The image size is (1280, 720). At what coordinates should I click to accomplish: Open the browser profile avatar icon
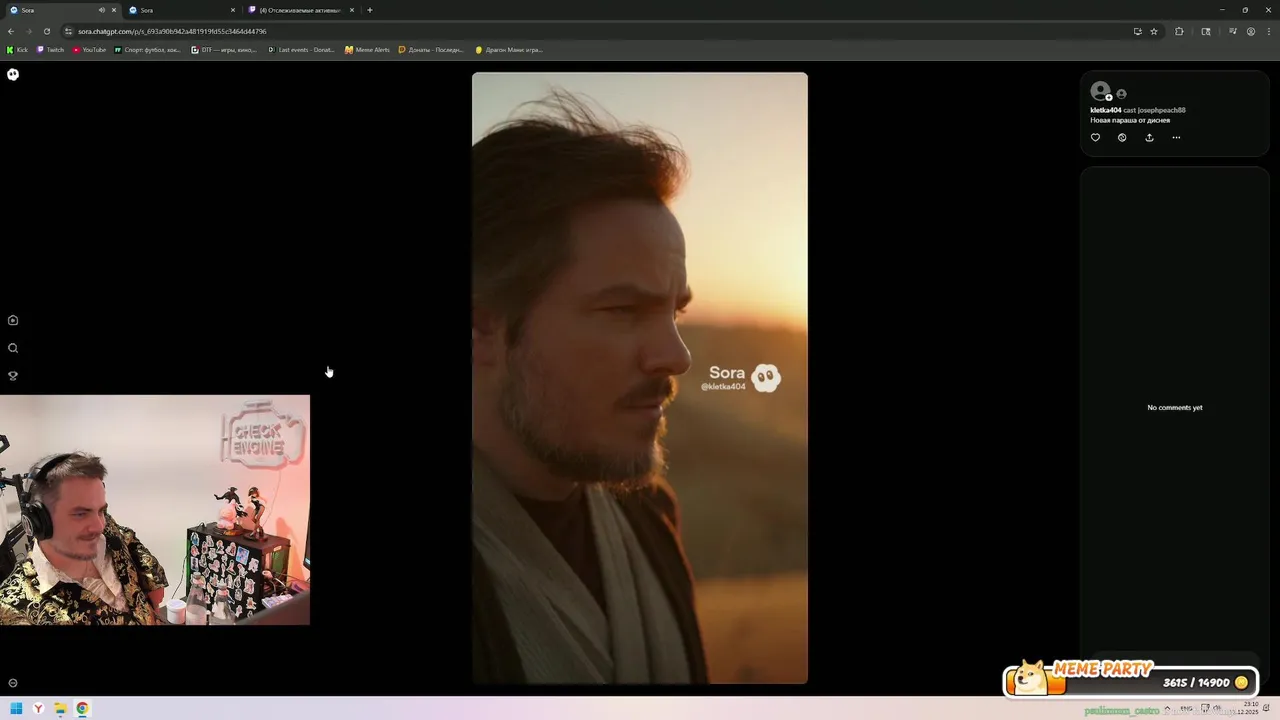tap(1250, 31)
